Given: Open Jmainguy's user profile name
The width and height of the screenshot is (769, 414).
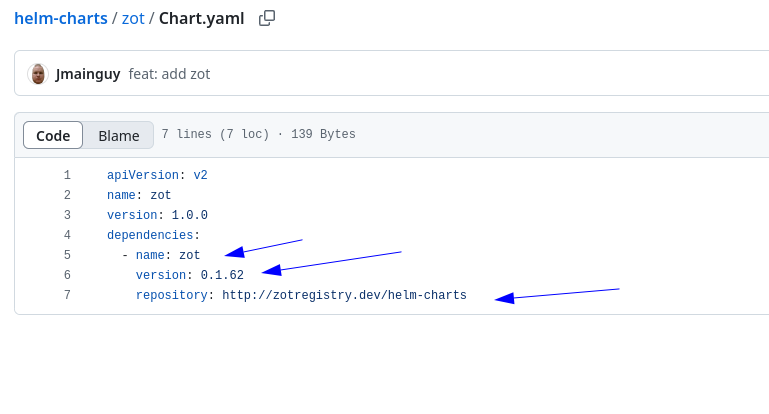Looking at the screenshot, I should [x=88, y=74].
